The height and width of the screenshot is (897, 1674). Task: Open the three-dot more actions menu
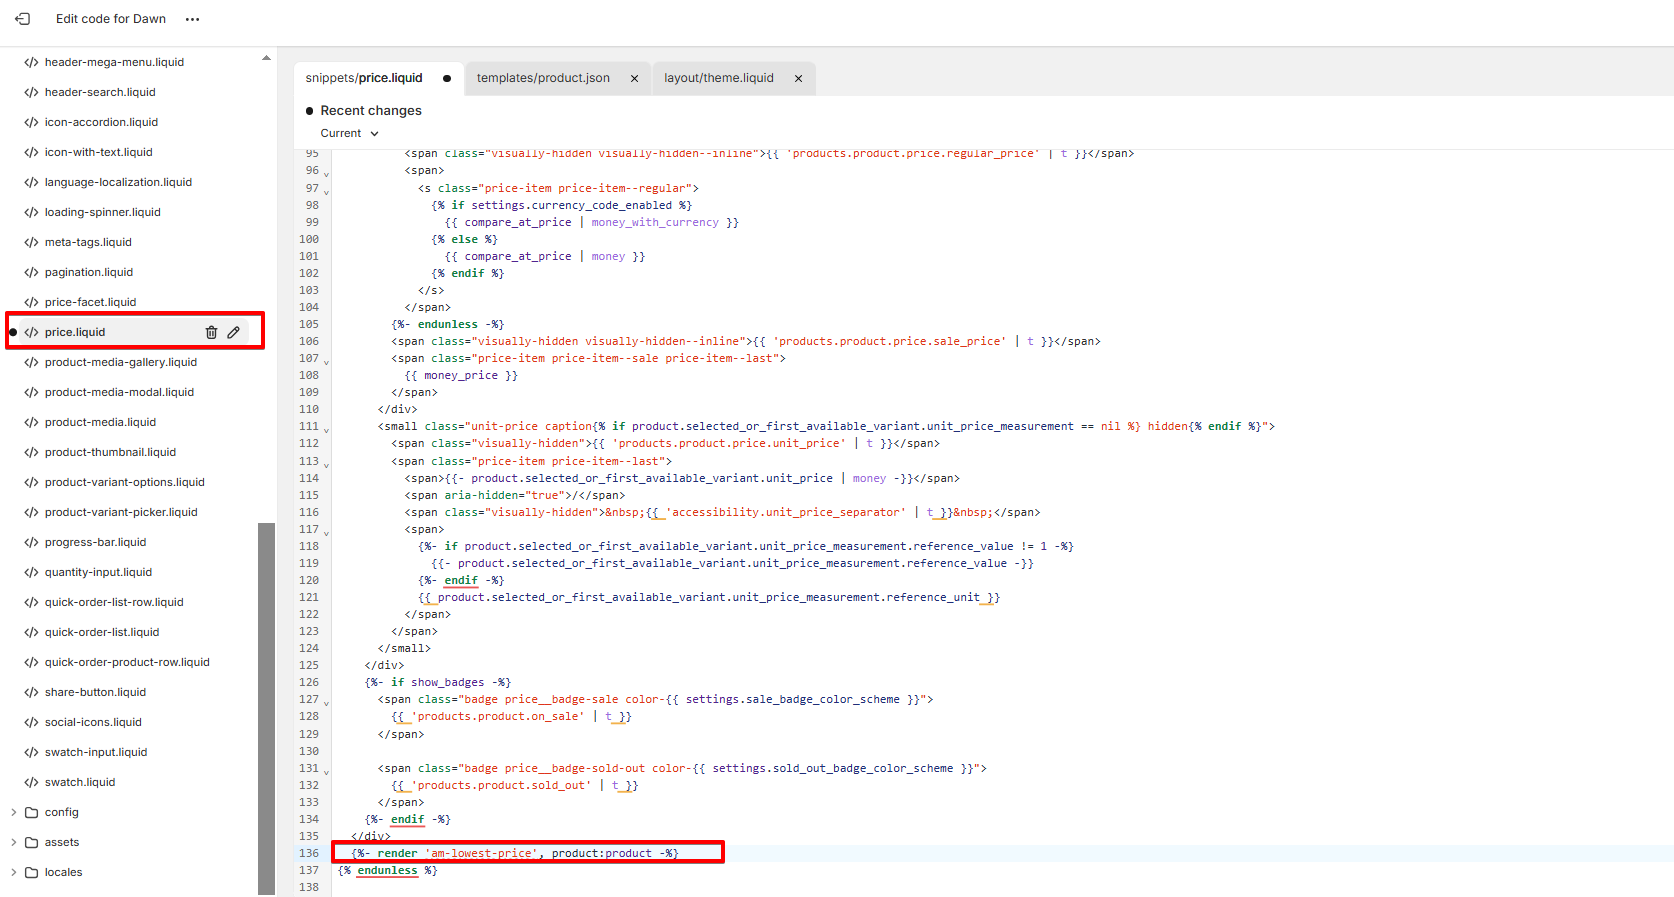(x=193, y=19)
